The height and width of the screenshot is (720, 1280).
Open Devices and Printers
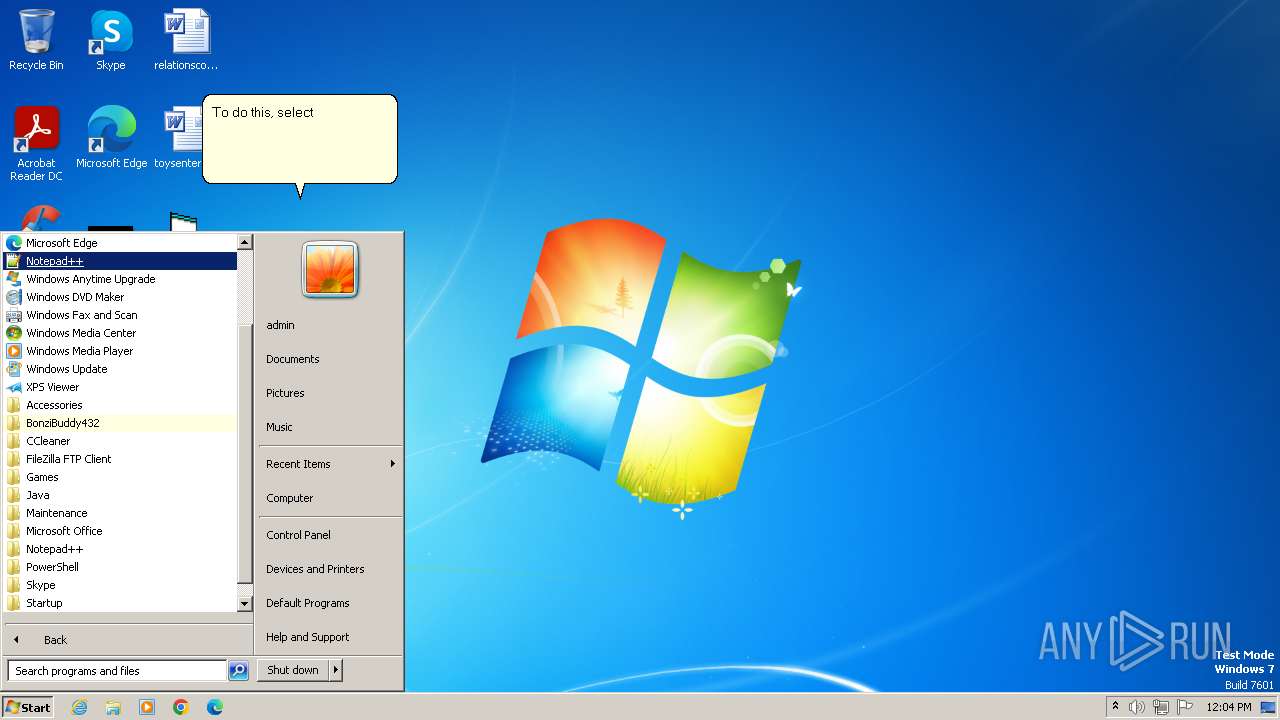(330, 569)
